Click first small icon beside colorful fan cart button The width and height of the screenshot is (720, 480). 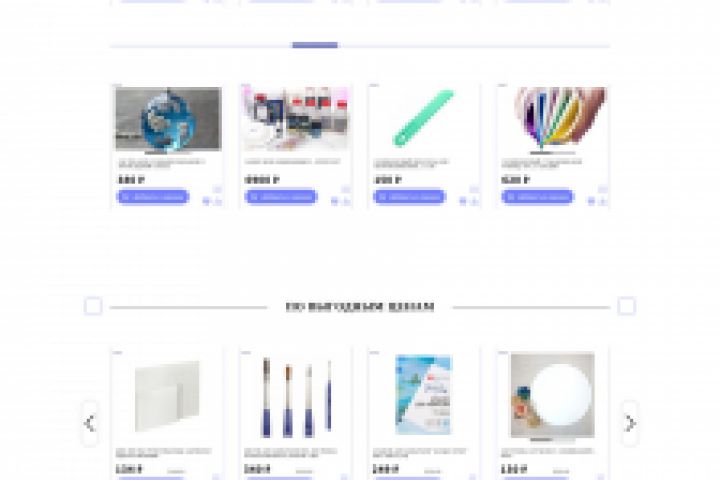(591, 201)
